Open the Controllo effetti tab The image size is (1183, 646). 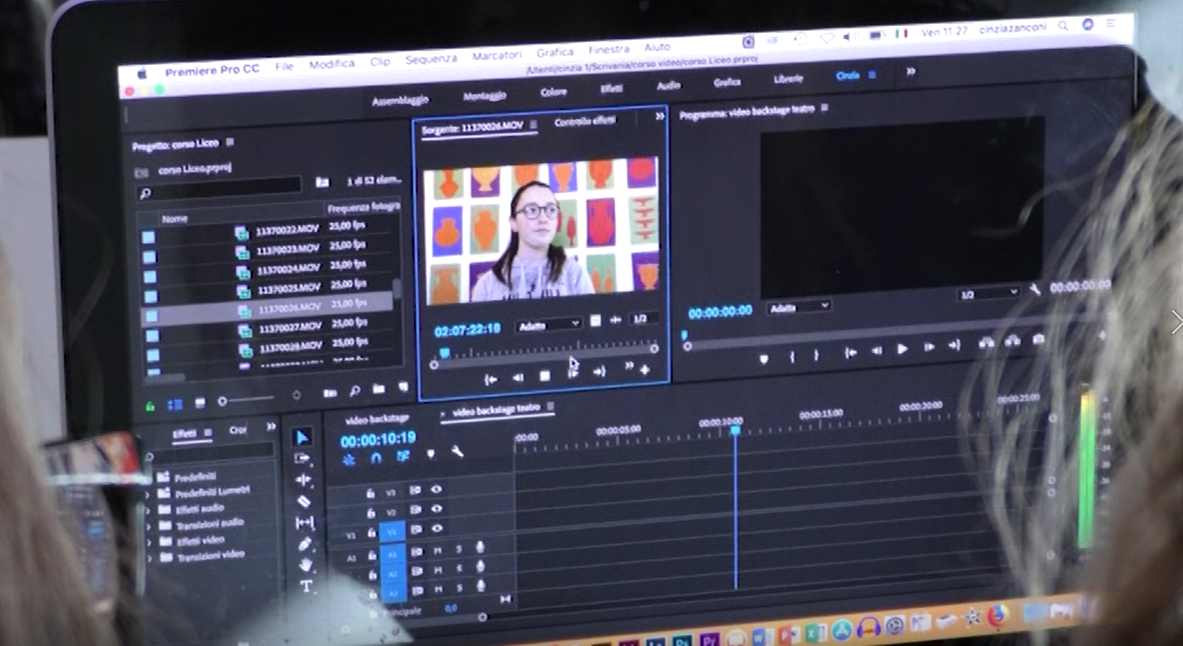click(x=585, y=121)
